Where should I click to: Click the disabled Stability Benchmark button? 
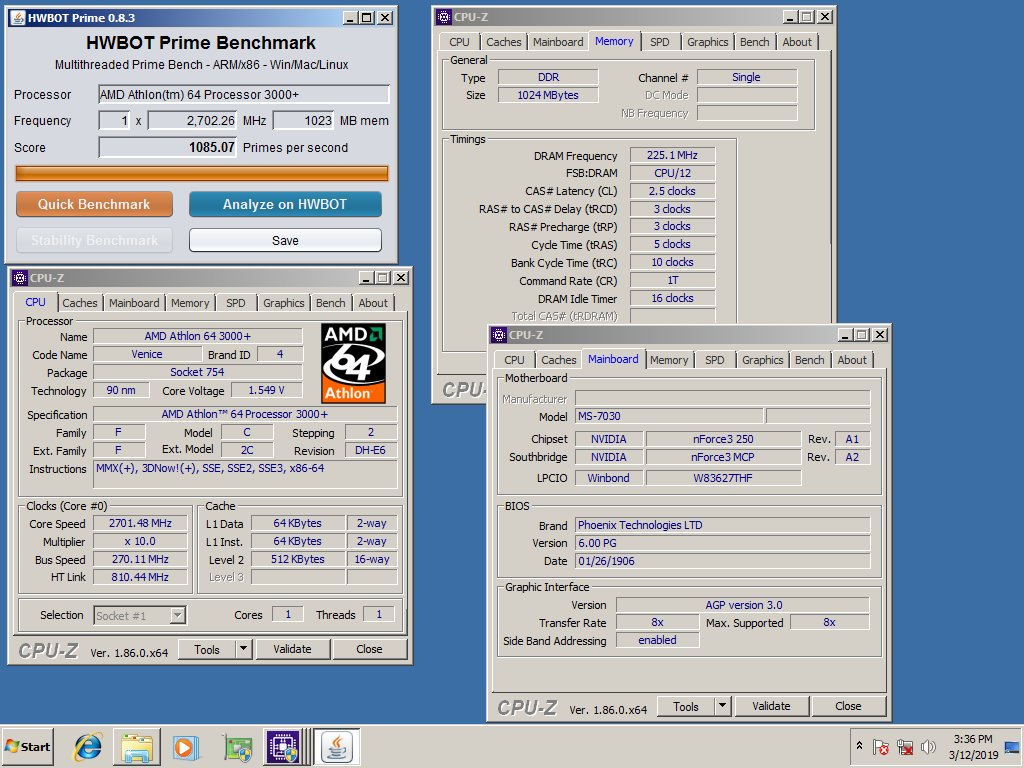pos(94,240)
